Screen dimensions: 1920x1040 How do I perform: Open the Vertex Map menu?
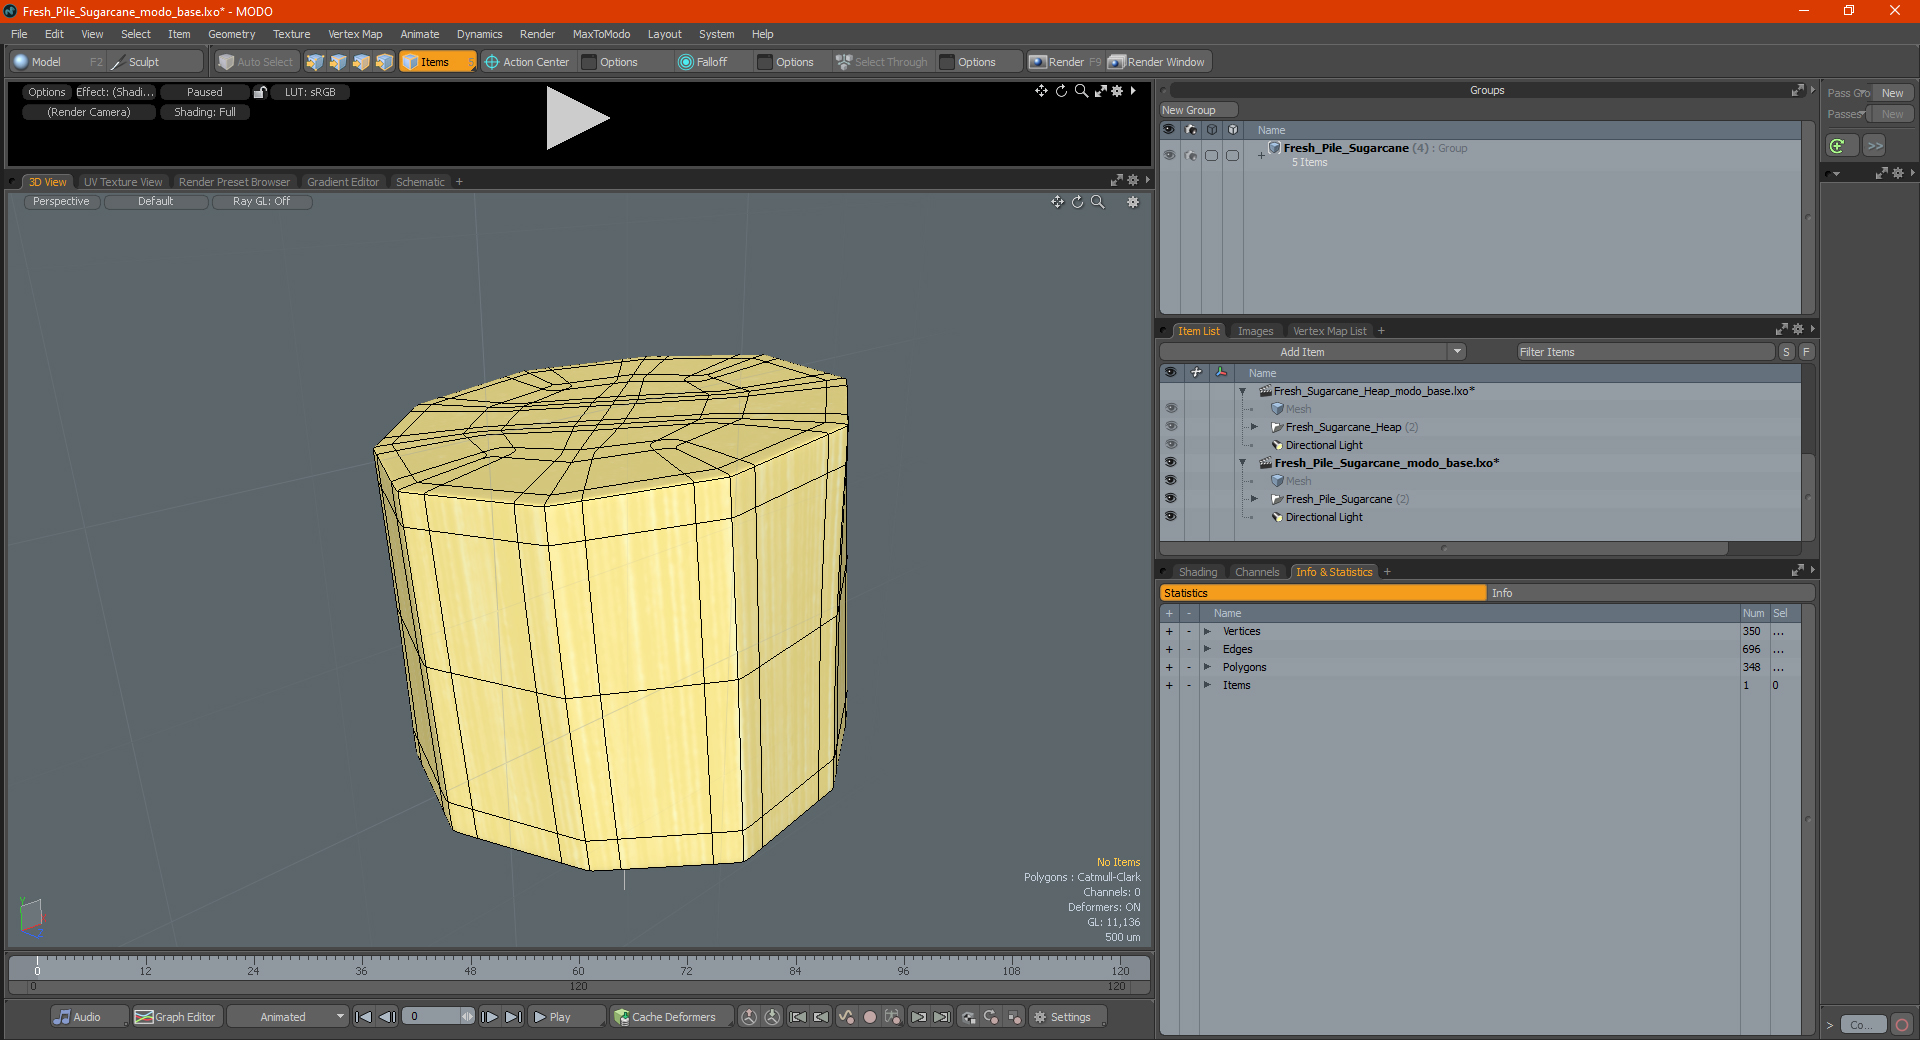point(355,34)
